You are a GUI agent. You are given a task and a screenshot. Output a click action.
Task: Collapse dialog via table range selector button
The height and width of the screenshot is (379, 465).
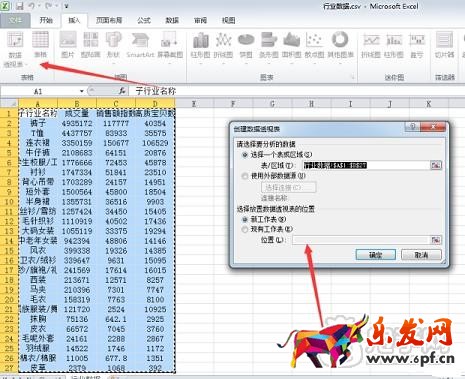point(436,165)
